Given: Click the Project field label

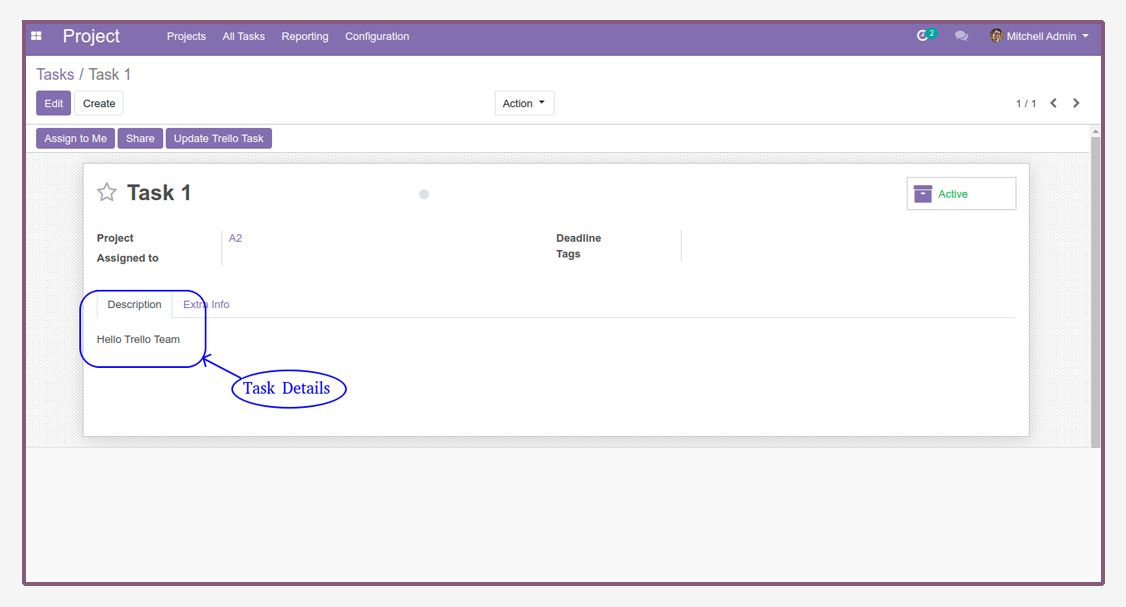Looking at the screenshot, I should (x=115, y=238).
